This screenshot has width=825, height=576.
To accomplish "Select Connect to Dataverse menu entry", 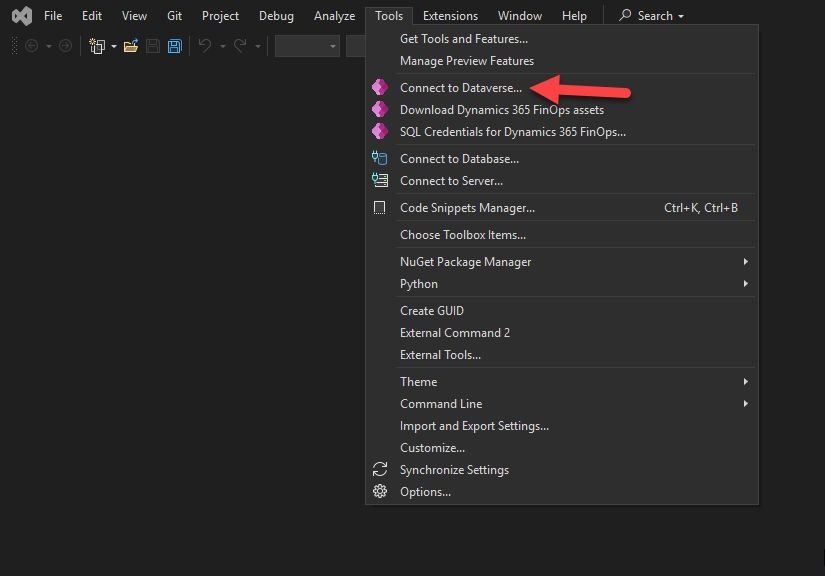I will click(460, 88).
